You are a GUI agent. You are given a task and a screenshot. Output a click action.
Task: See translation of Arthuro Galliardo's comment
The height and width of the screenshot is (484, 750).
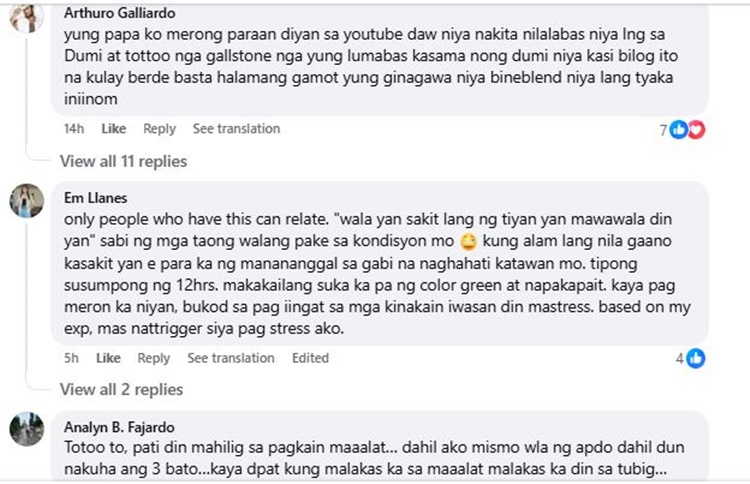(236, 129)
